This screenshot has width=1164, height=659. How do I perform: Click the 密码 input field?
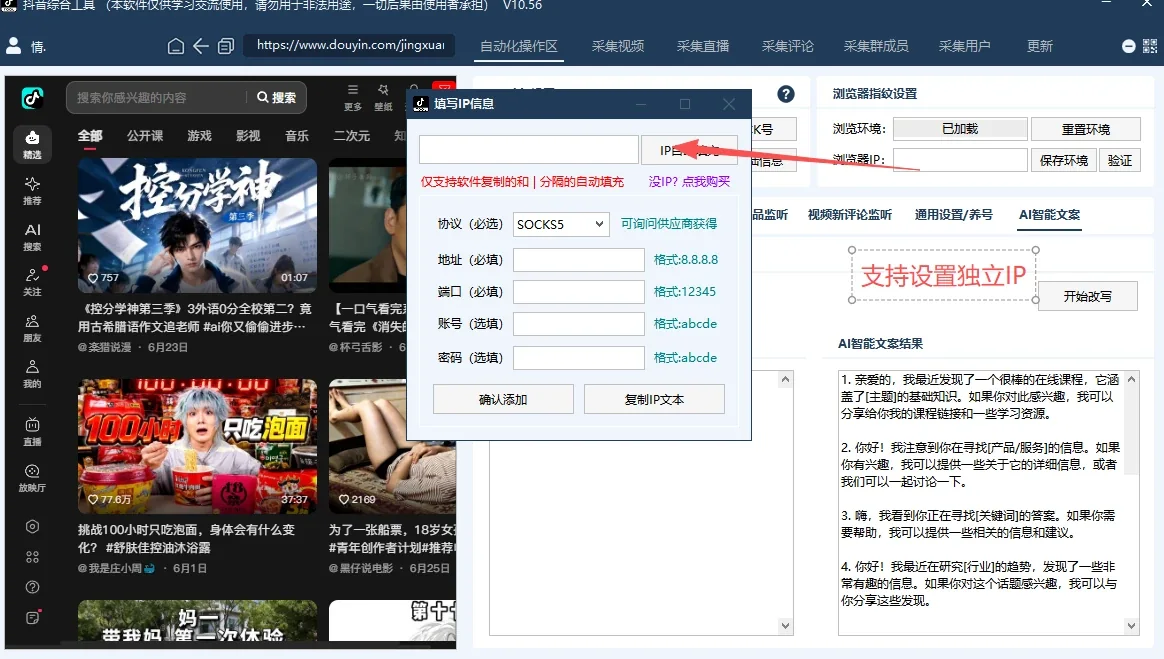click(x=578, y=358)
